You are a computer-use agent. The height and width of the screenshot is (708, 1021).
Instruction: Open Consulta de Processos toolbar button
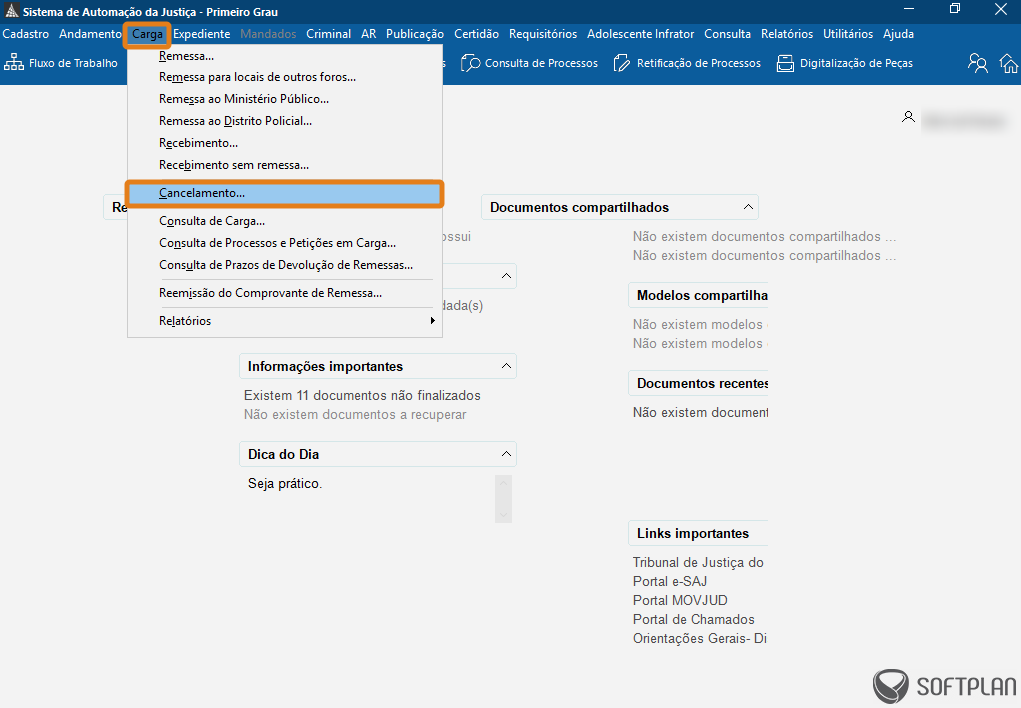529,63
